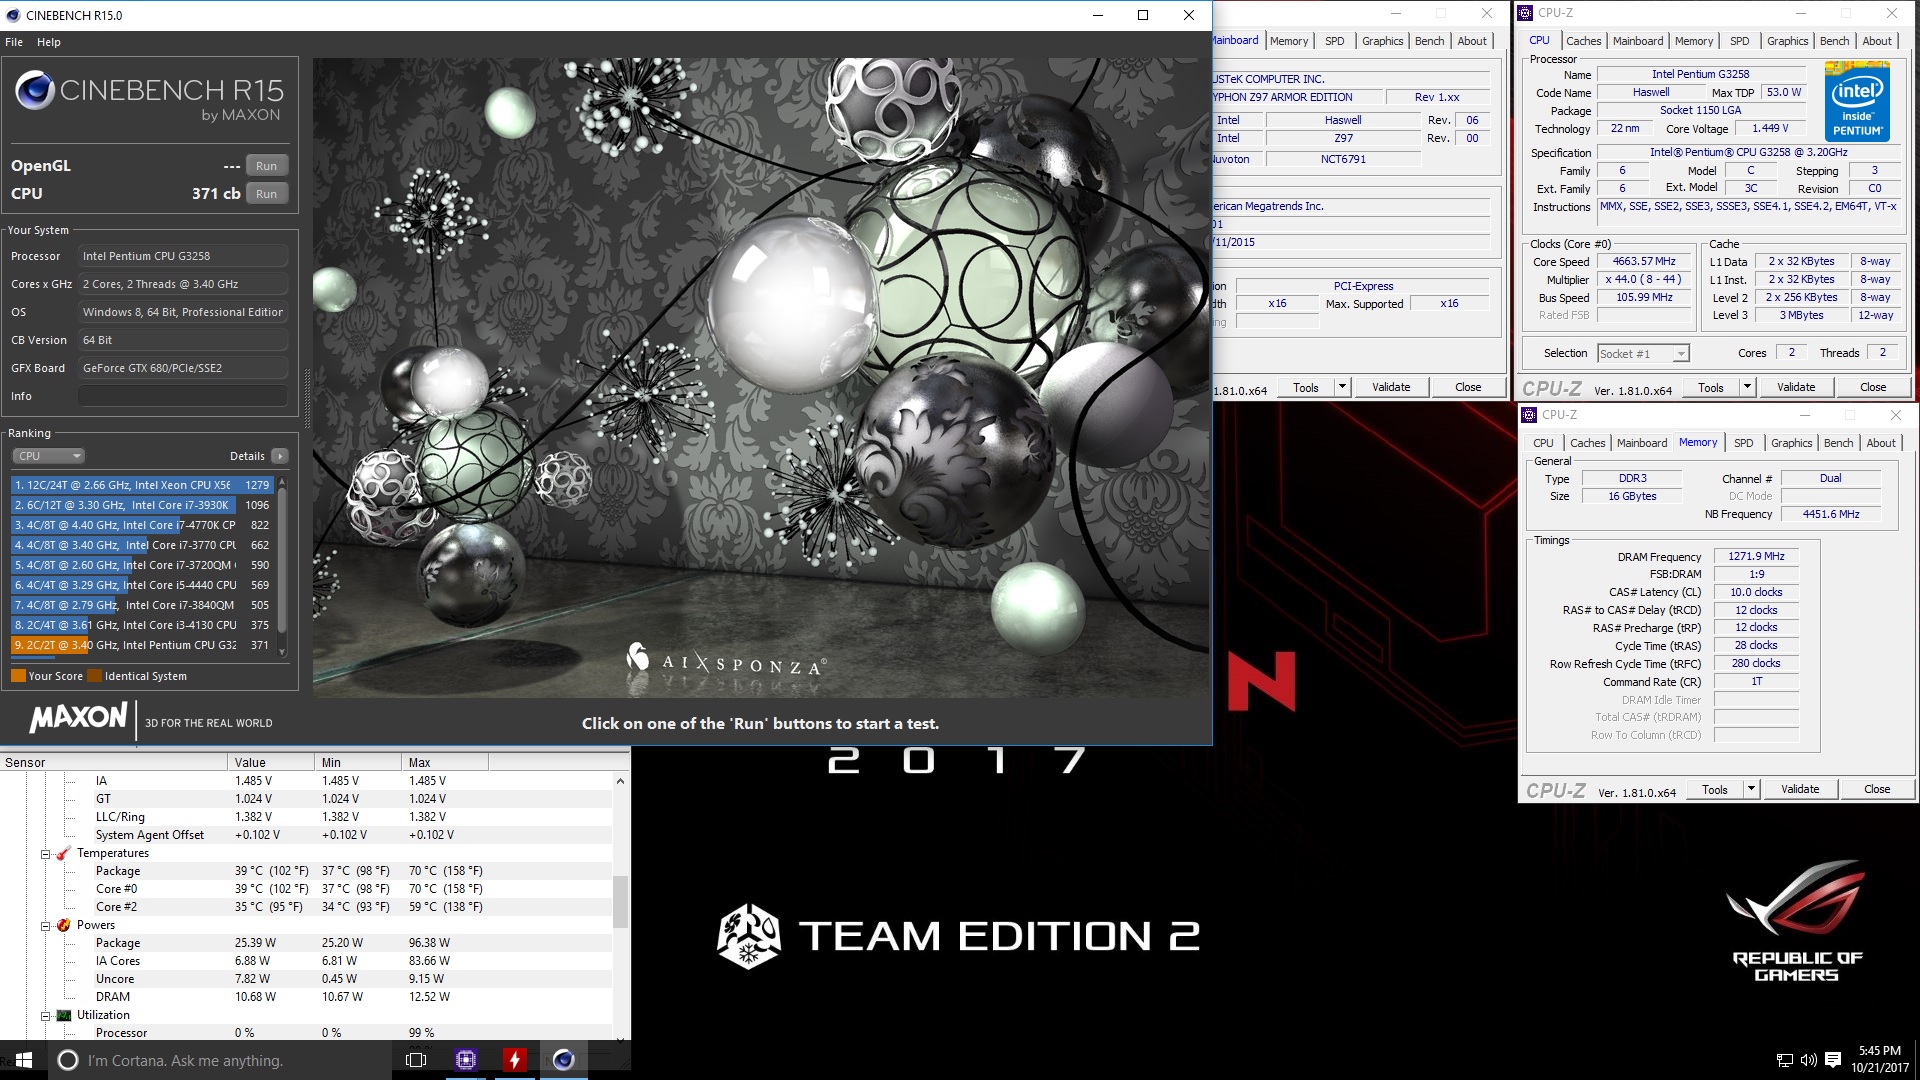Click the brown Identical System legend swatch
This screenshot has width=1920, height=1080.
(x=94, y=676)
